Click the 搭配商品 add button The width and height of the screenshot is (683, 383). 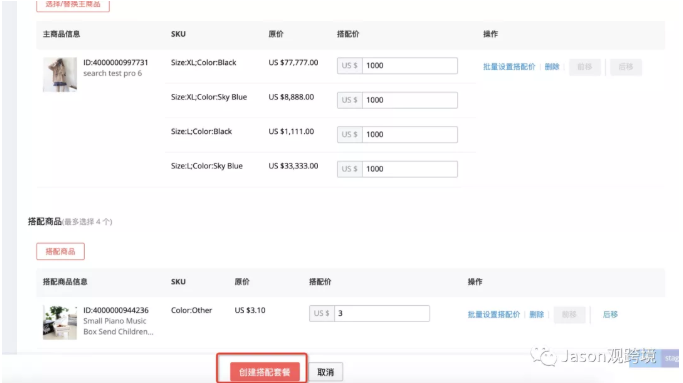(x=60, y=251)
